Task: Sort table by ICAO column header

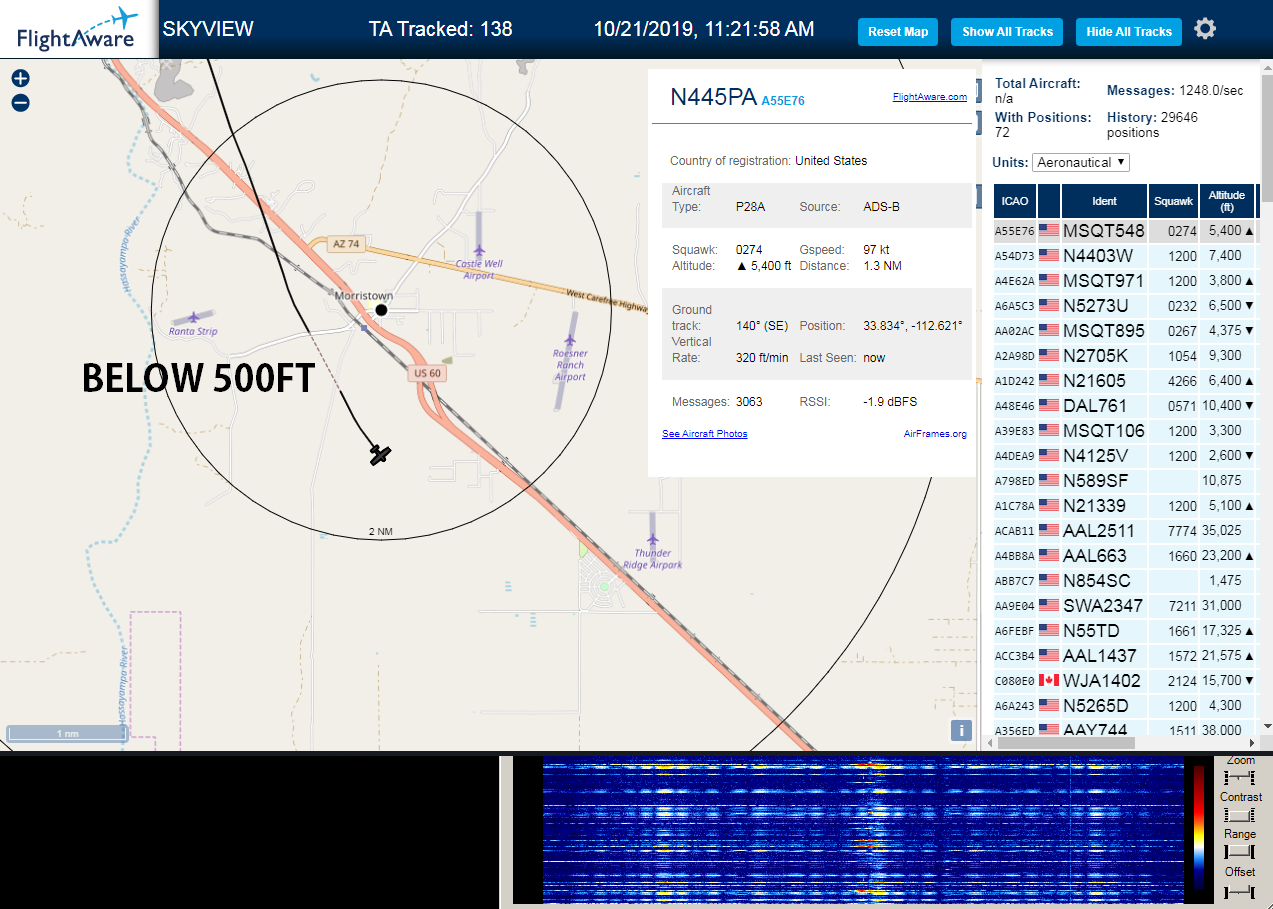Action: pyautogui.click(x=1015, y=201)
